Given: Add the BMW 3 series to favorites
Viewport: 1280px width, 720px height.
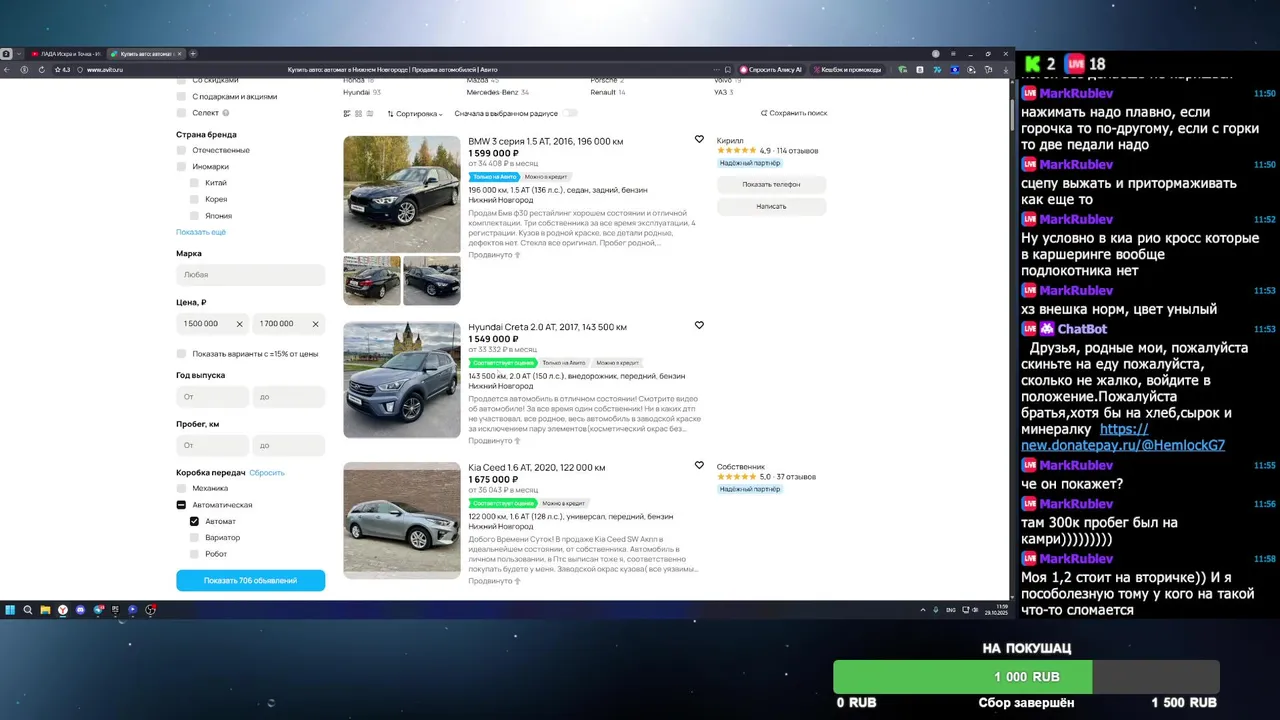Looking at the screenshot, I should [x=699, y=140].
